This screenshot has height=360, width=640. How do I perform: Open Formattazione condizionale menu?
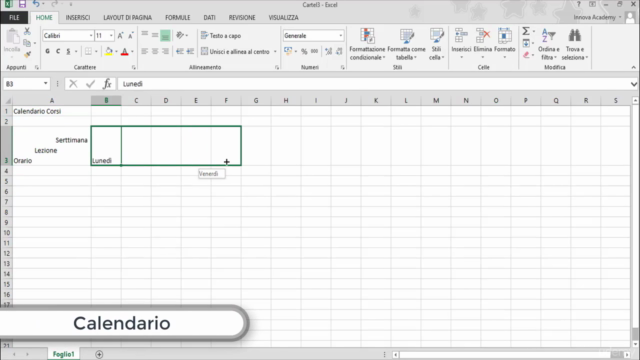coord(367,45)
